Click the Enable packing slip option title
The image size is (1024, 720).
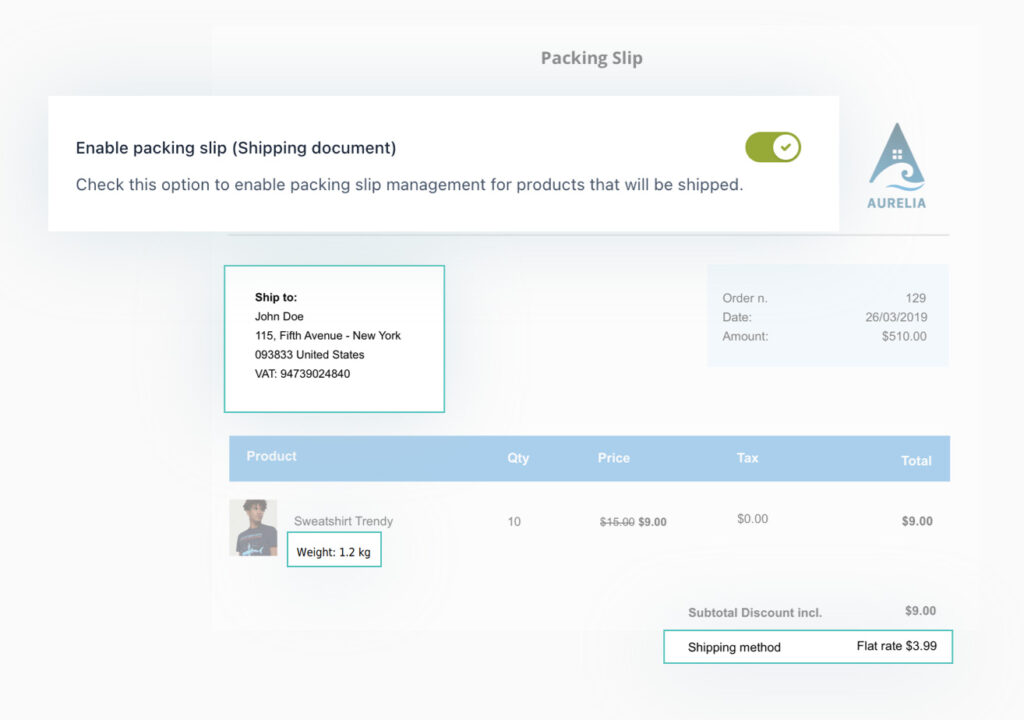click(x=236, y=148)
